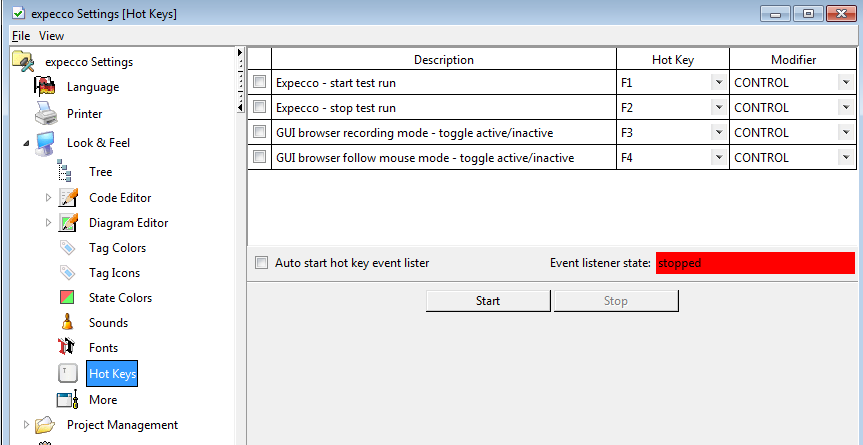Click the State Colors icon
Image resolution: width=863 pixels, height=445 pixels.
coord(68,298)
